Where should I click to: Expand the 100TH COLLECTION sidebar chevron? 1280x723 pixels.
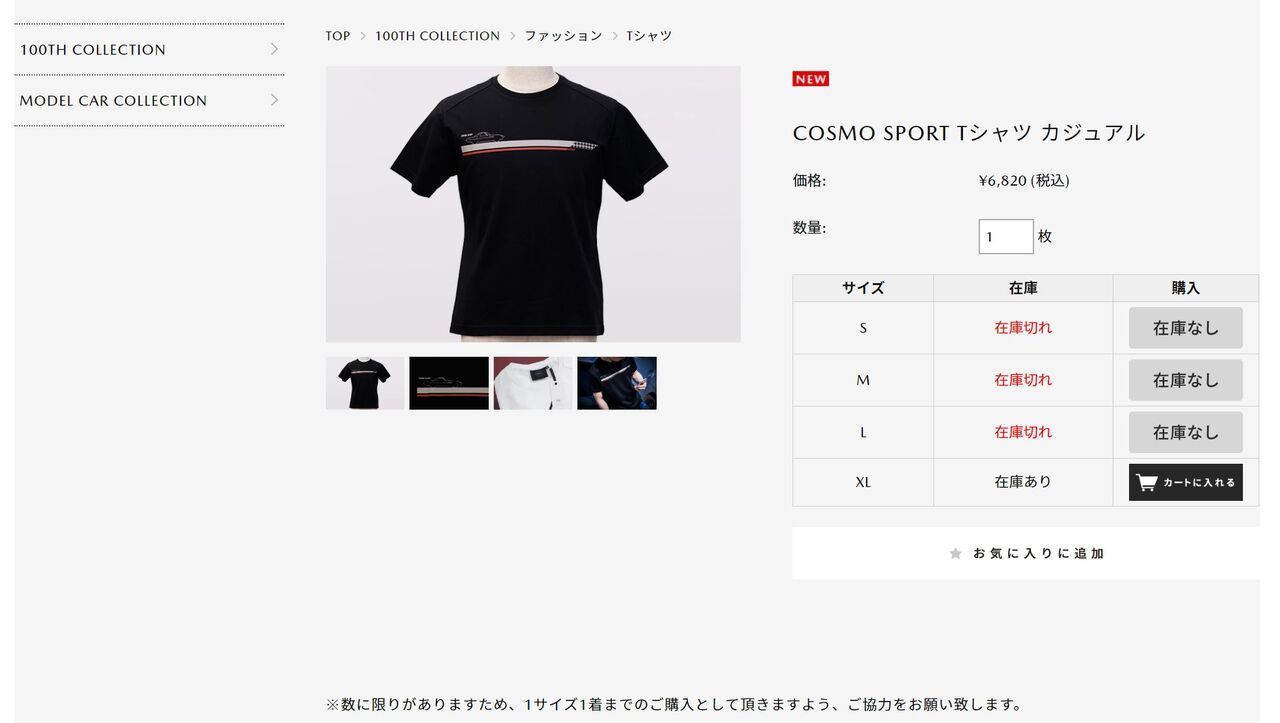coord(274,49)
